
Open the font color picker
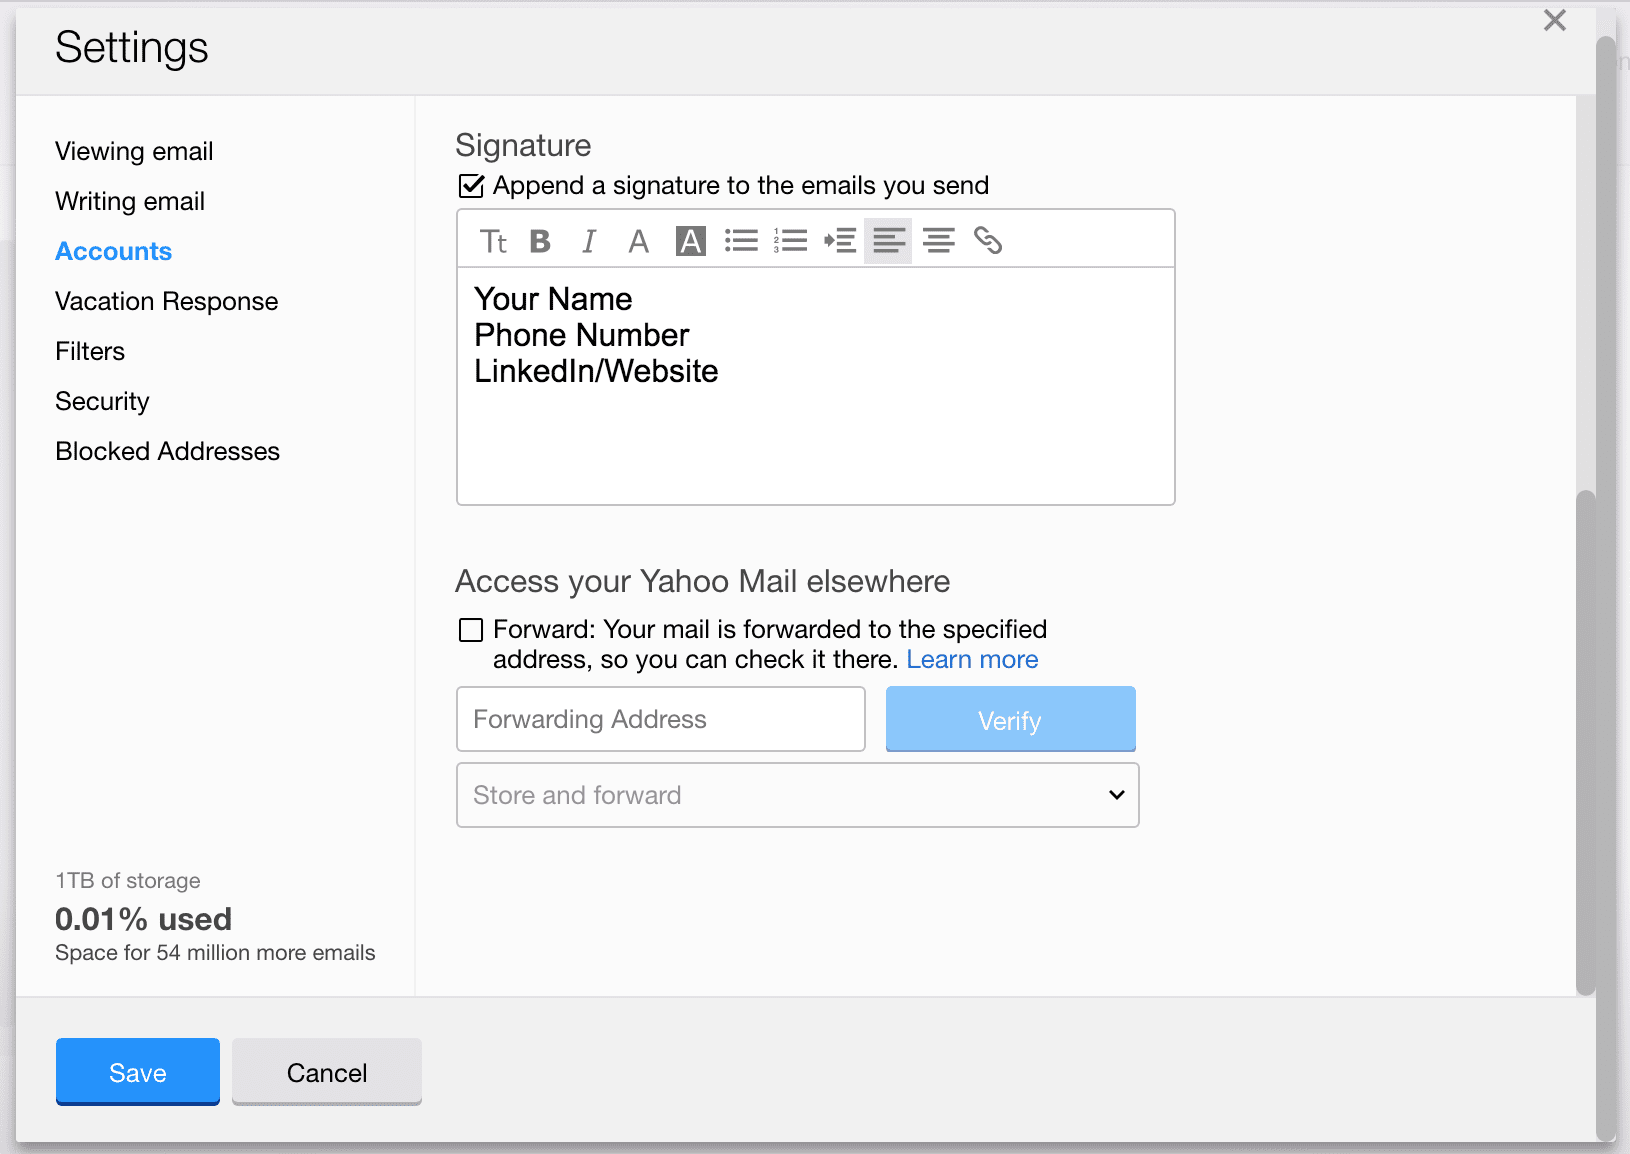(639, 240)
